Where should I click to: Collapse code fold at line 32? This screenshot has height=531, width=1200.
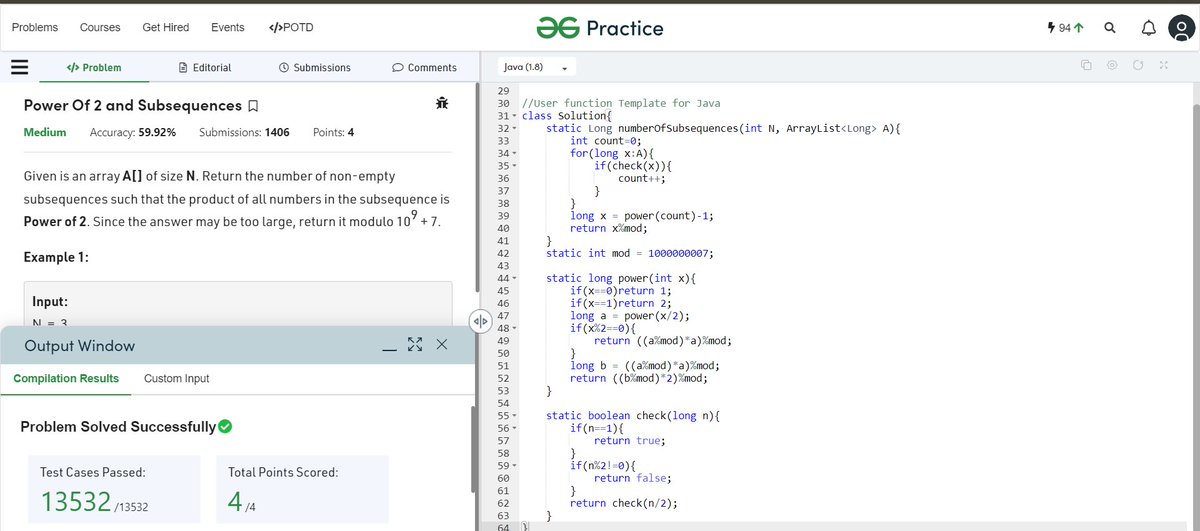[x=515, y=128]
